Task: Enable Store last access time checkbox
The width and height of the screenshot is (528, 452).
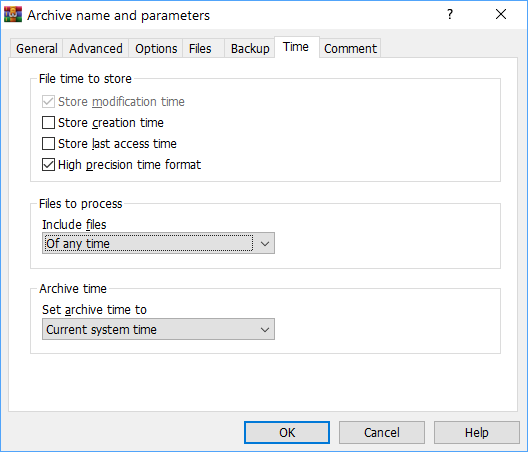Action: (48, 143)
